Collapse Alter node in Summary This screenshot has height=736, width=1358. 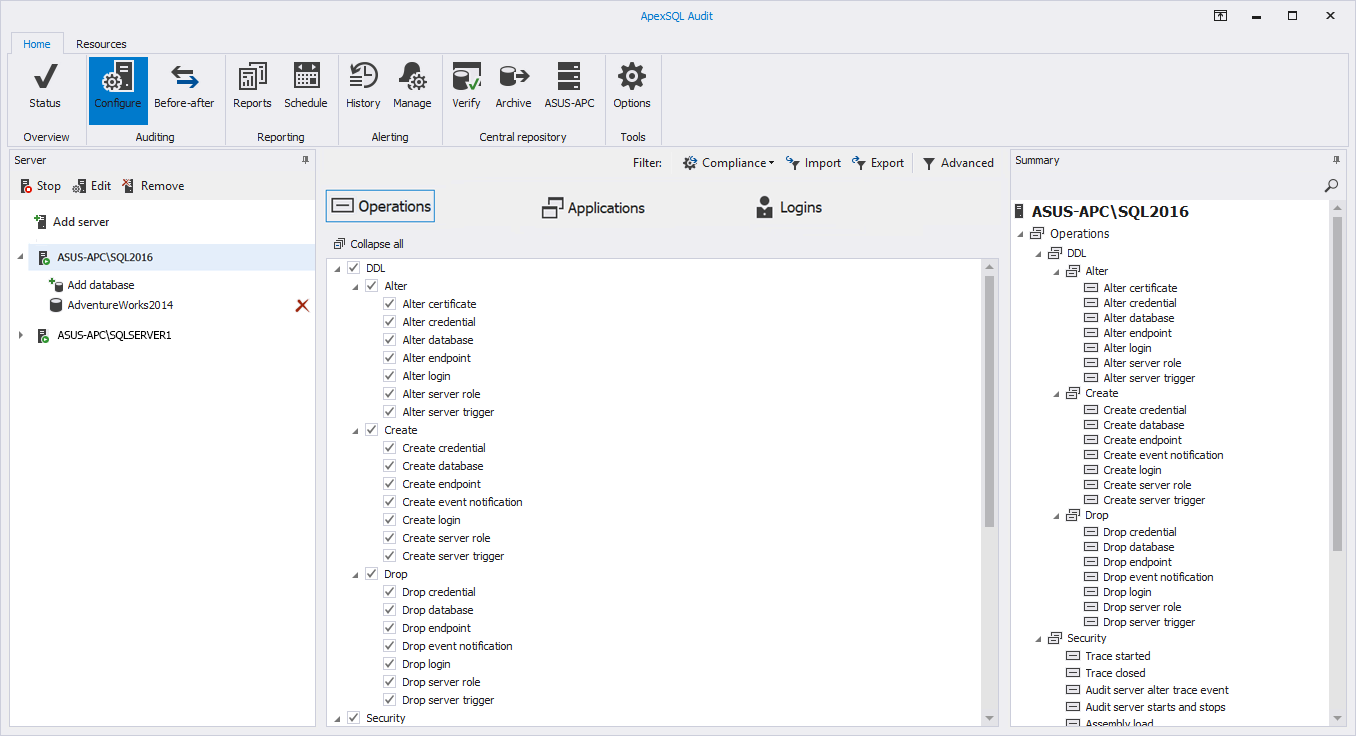tap(1056, 271)
